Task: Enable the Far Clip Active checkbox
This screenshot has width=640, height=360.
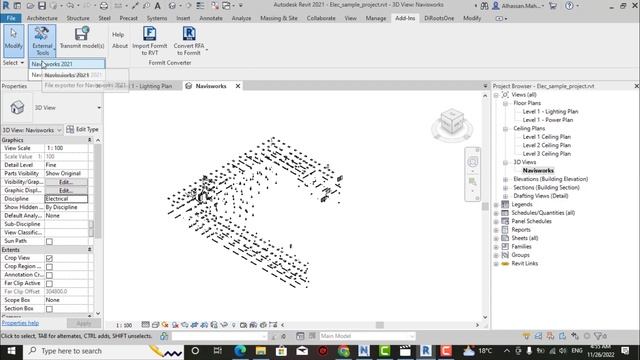Action: tap(49, 283)
